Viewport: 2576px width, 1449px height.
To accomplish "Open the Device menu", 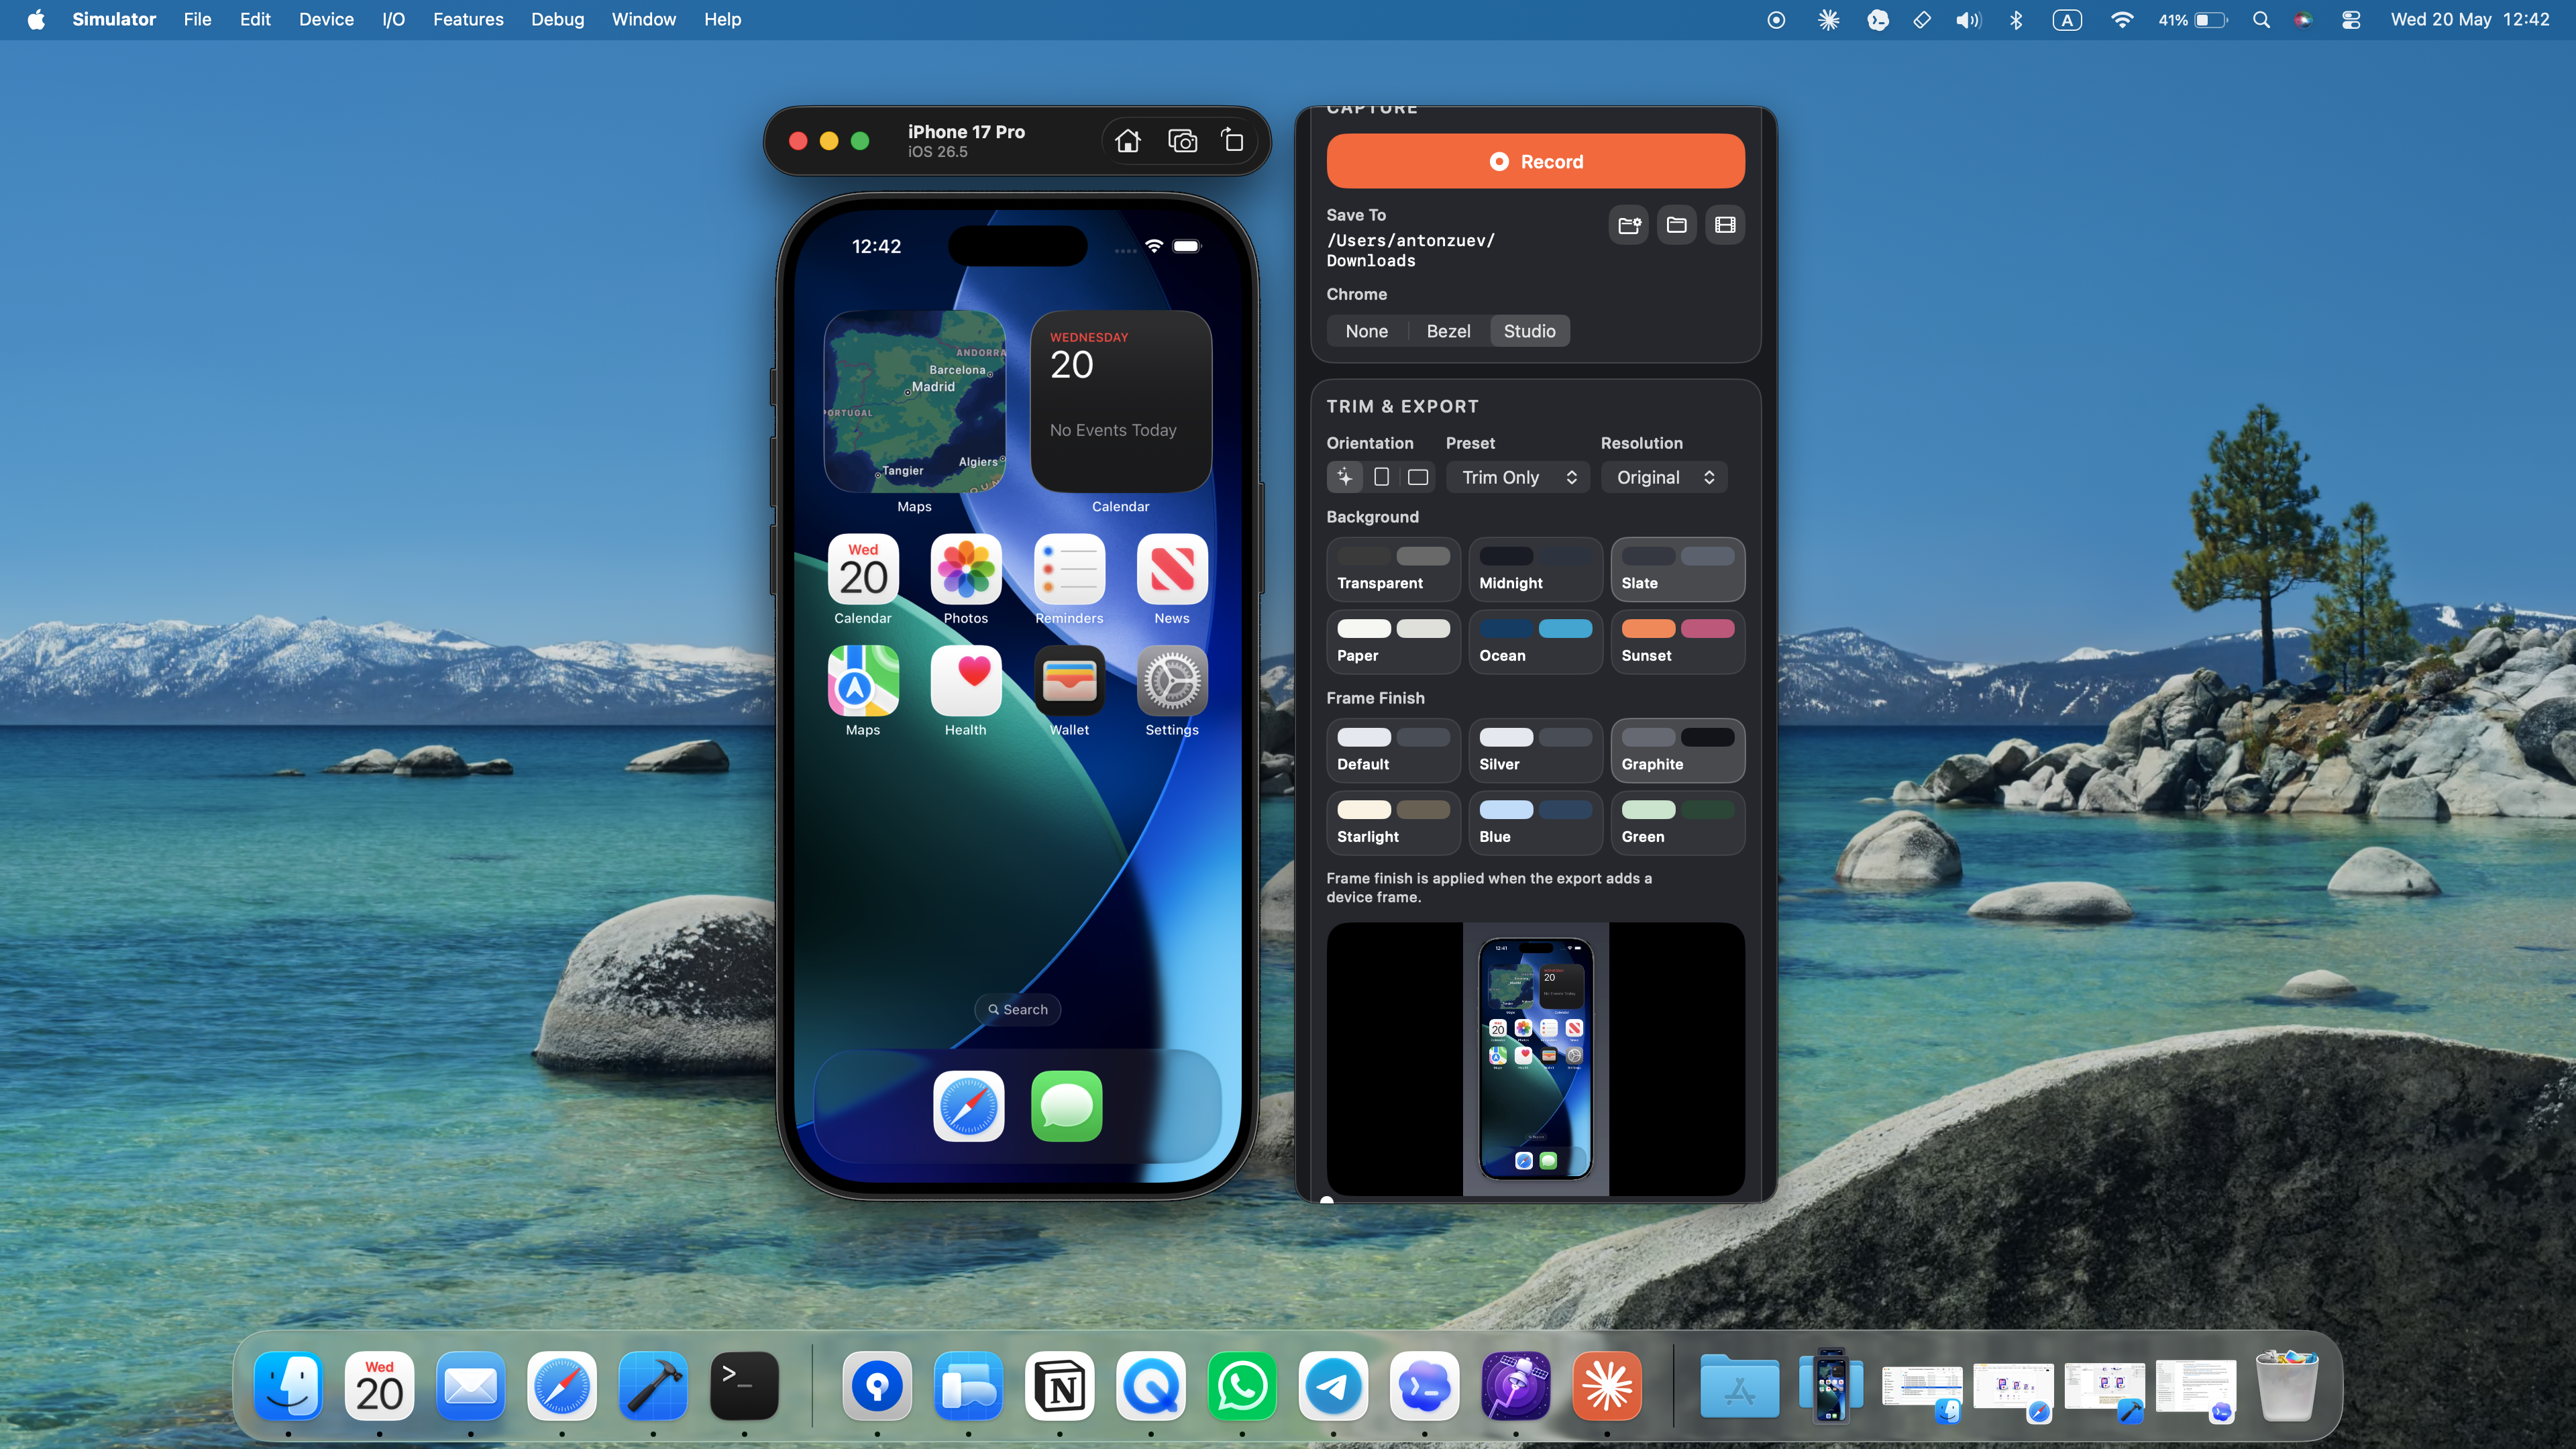I will coord(326,20).
